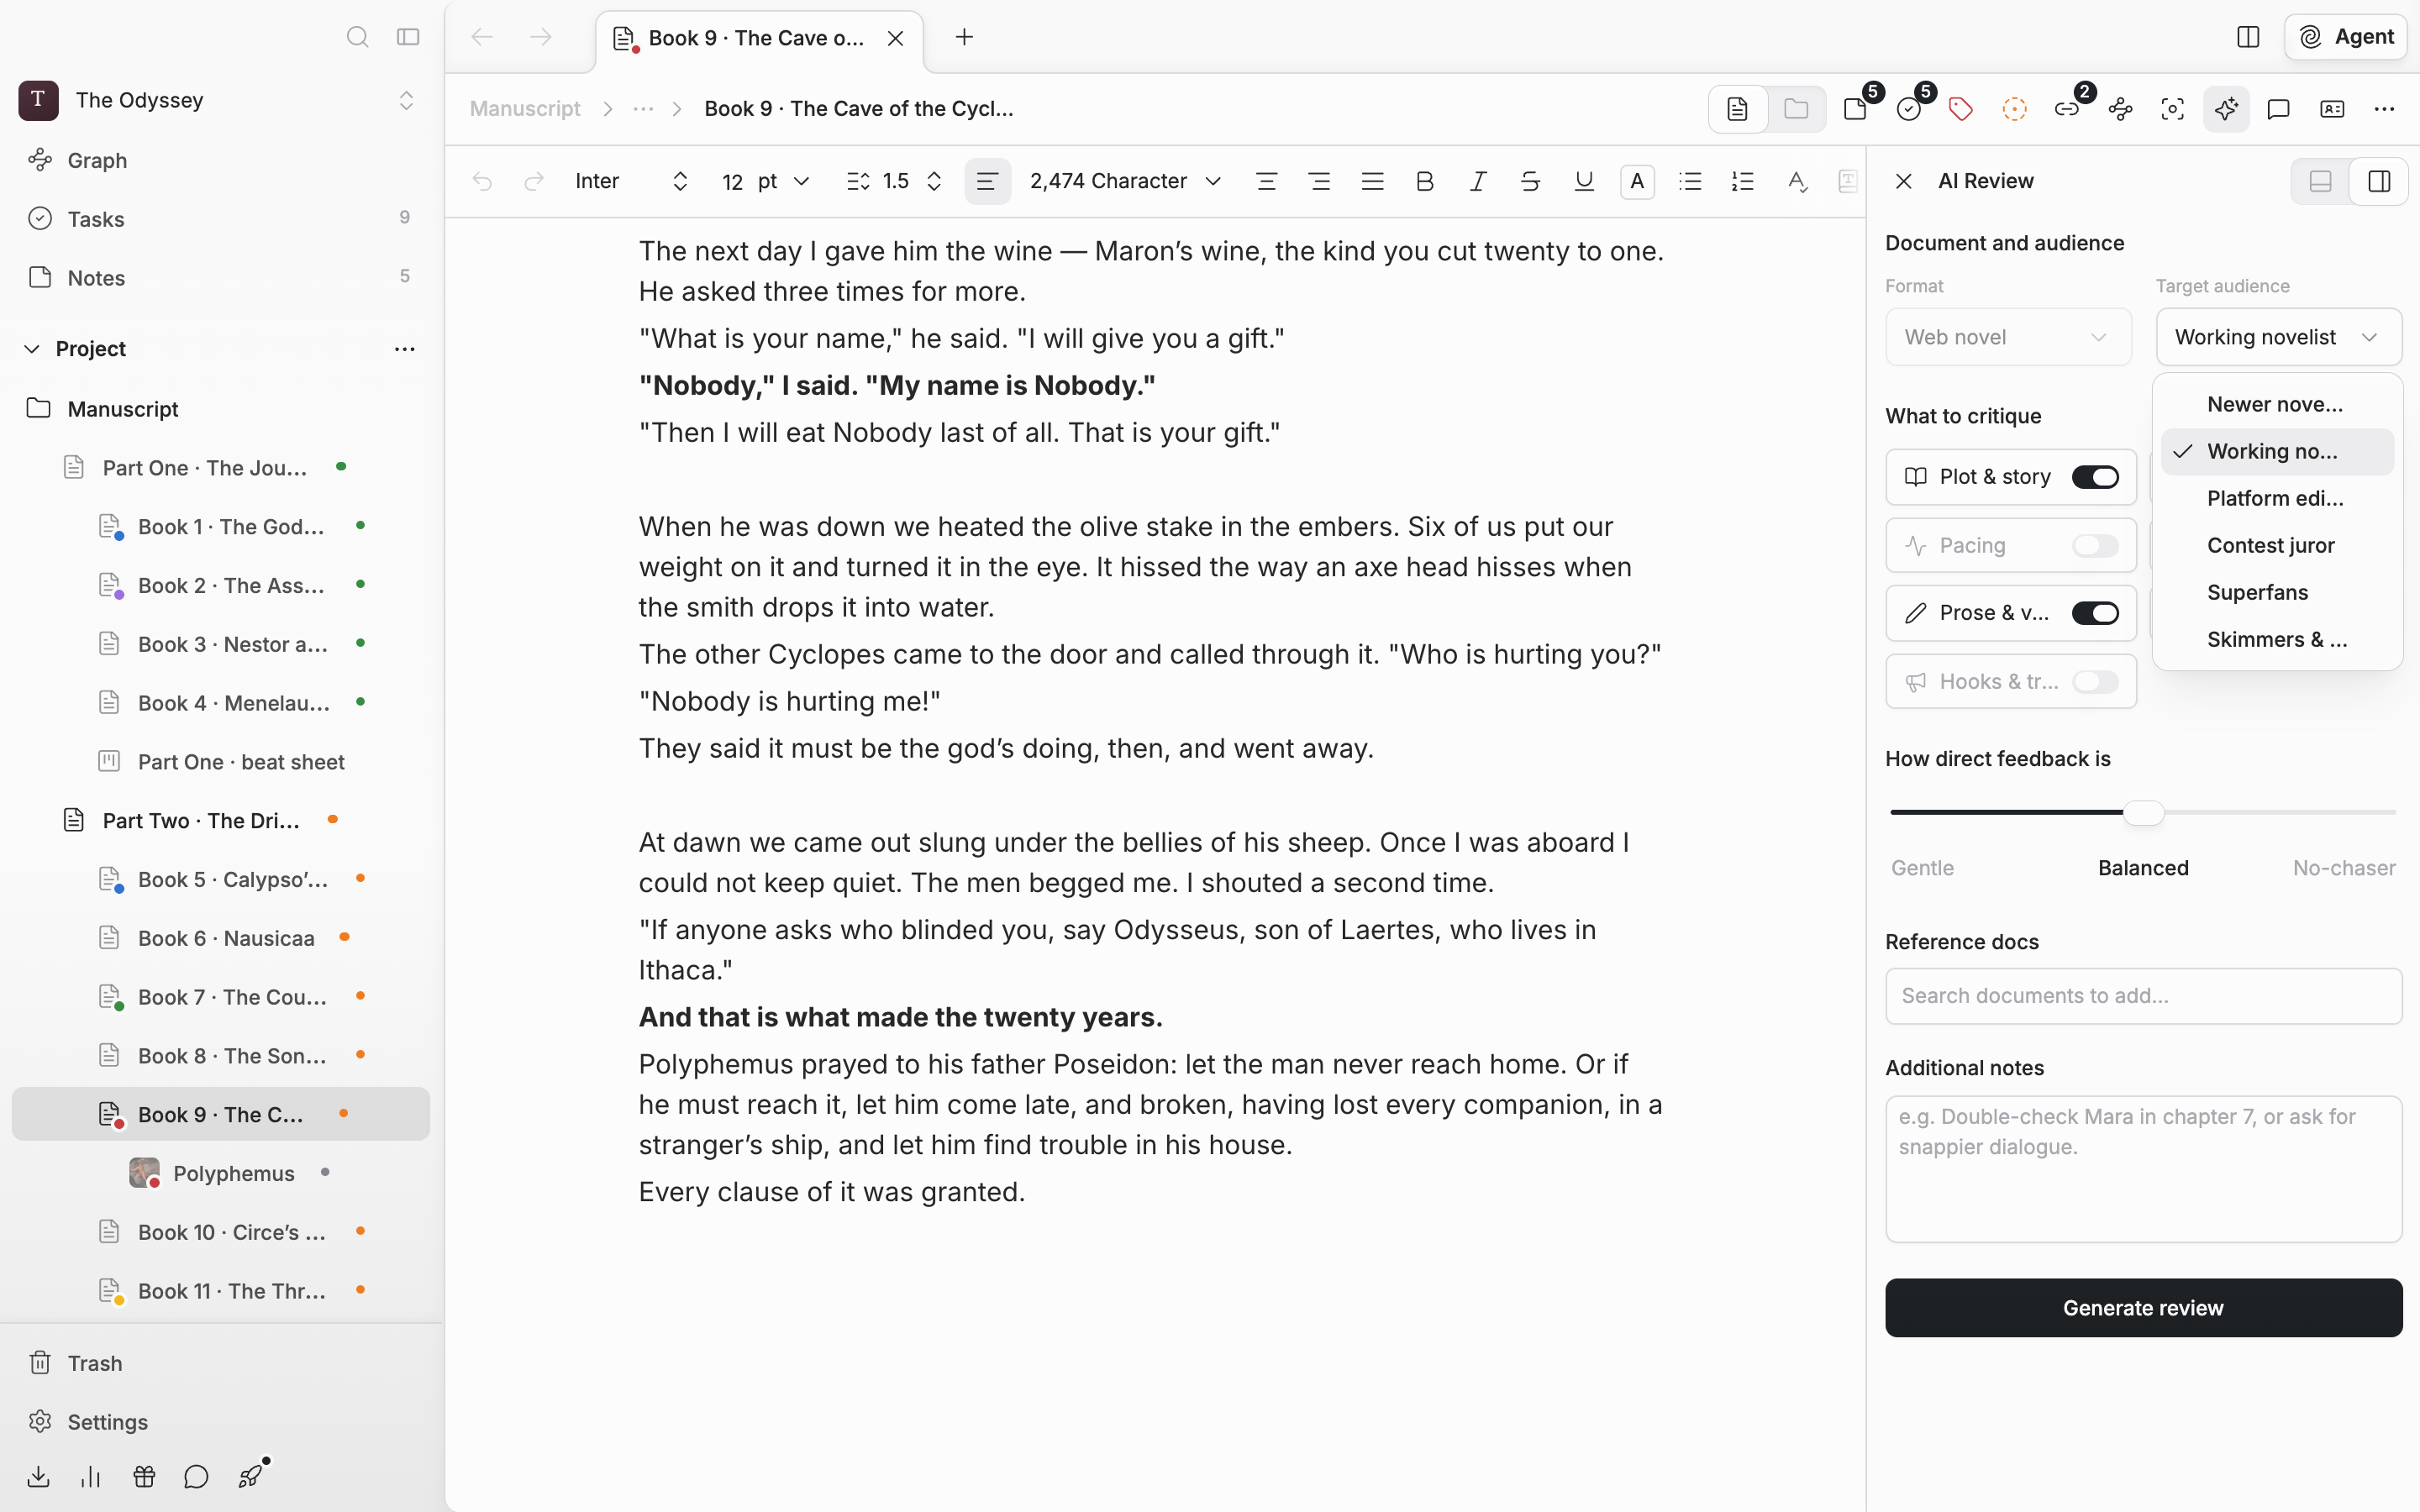Click the split view icon near Agent
The height and width of the screenshot is (1512, 2420).
[x=2248, y=37]
